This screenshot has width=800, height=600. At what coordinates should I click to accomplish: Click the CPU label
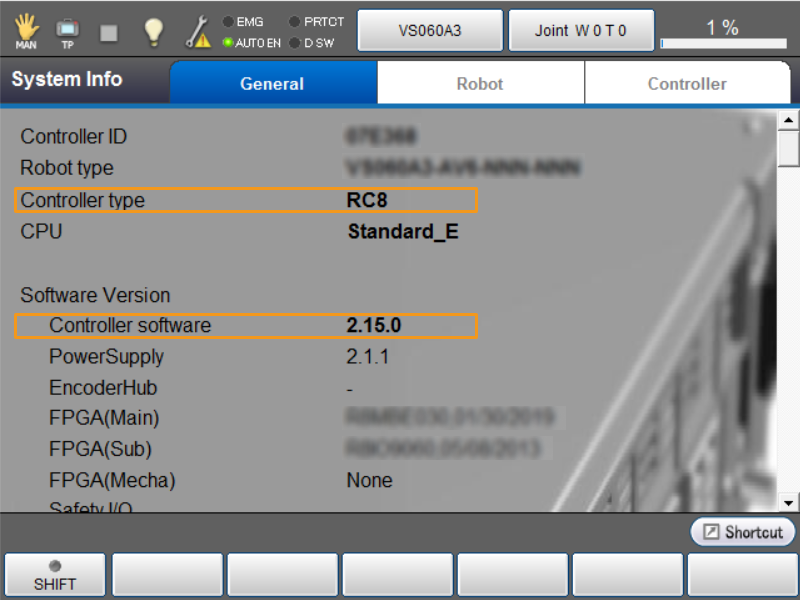(x=41, y=232)
